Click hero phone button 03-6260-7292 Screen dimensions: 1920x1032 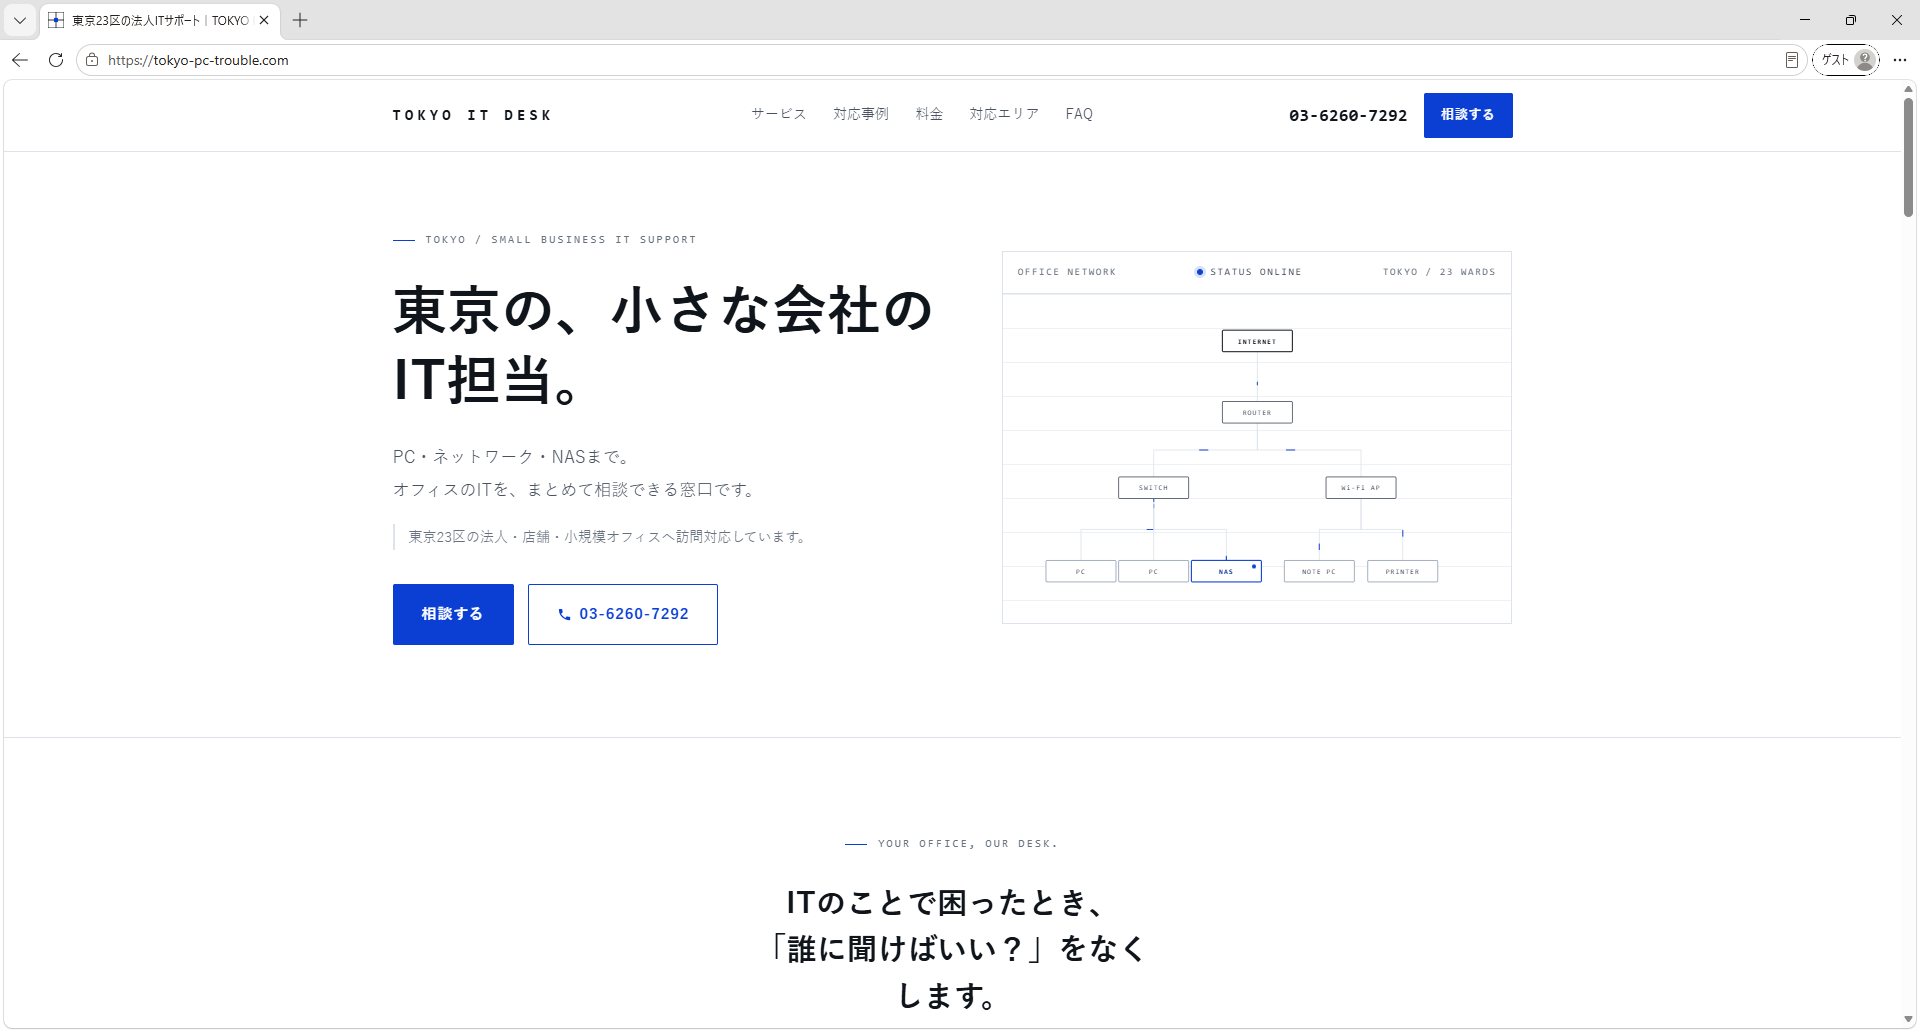coord(623,614)
